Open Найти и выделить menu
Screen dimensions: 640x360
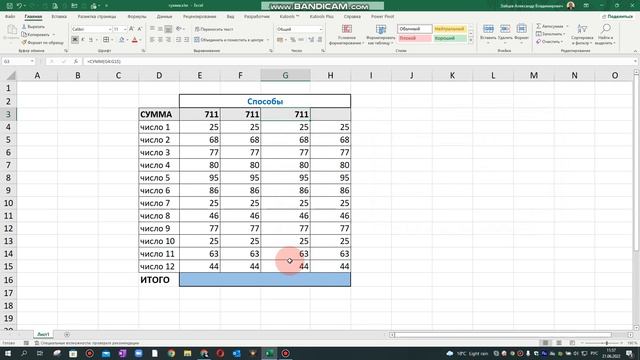click(x=605, y=34)
